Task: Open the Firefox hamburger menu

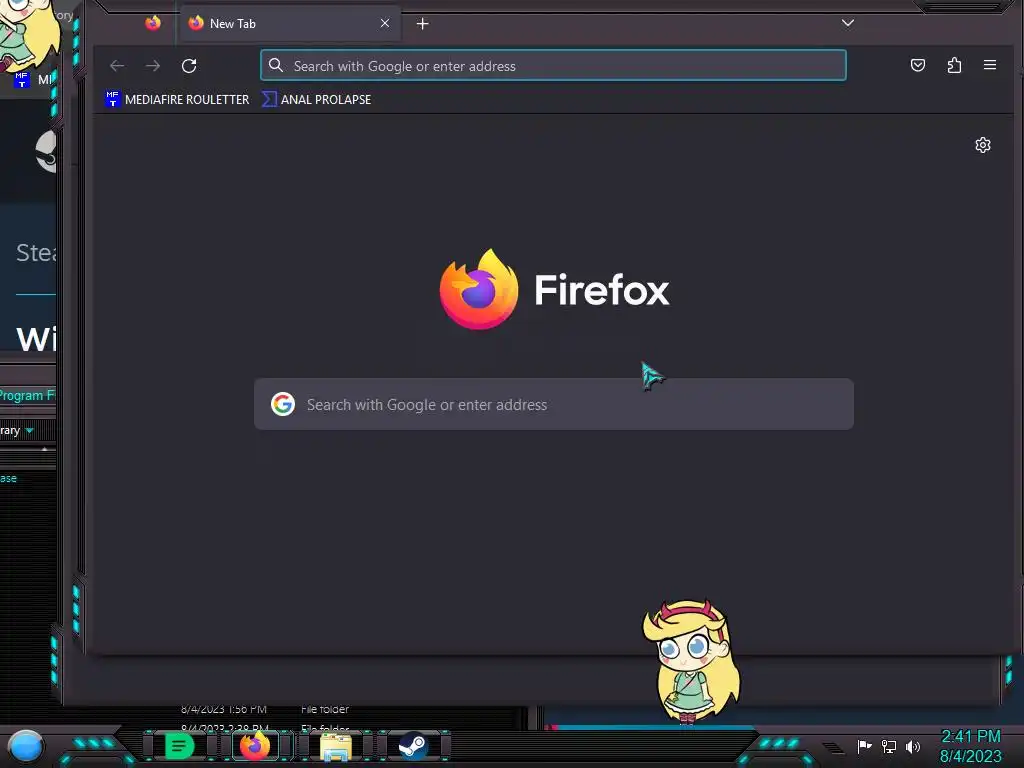Action: point(990,65)
